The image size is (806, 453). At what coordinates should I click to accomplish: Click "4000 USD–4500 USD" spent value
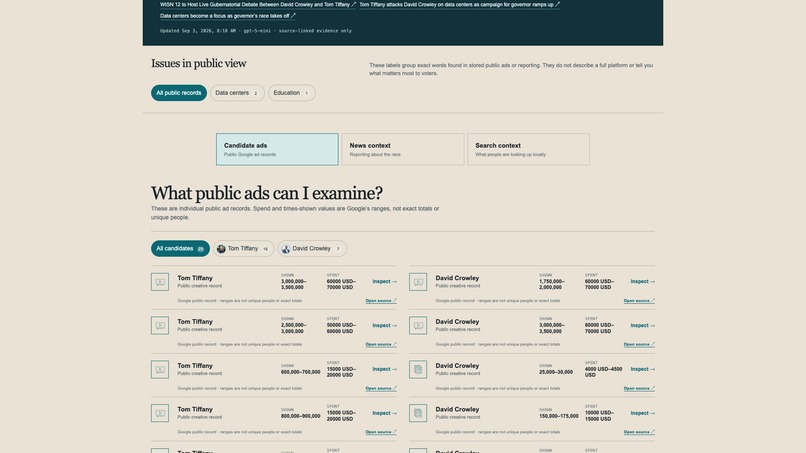coord(603,372)
